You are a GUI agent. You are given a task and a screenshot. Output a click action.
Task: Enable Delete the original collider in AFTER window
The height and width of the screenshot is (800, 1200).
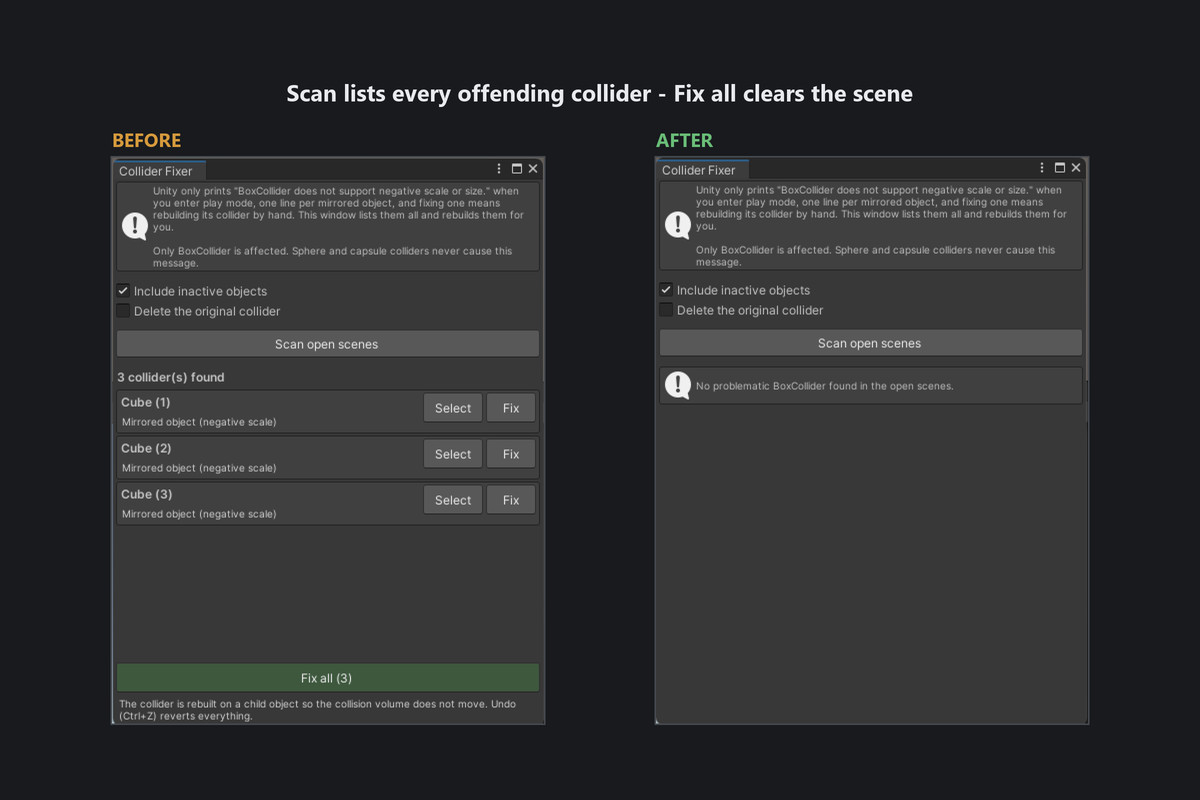coord(666,310)
